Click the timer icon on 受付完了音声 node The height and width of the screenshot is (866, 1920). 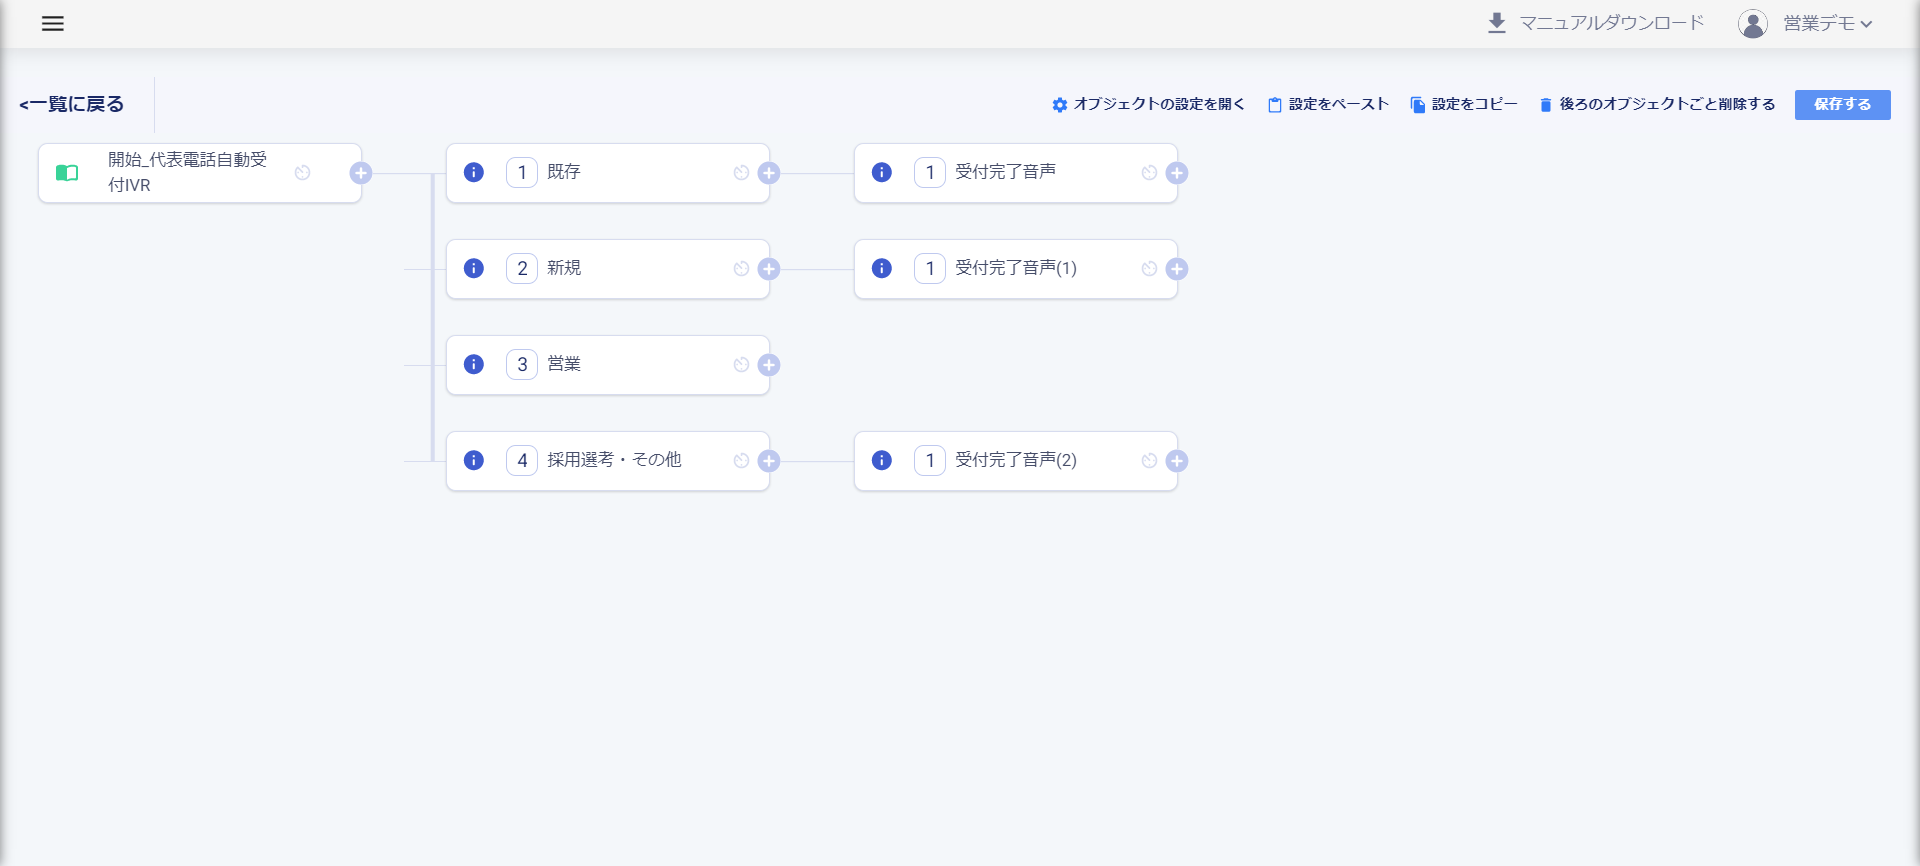pyautogui.click(x=1149, y=173)
